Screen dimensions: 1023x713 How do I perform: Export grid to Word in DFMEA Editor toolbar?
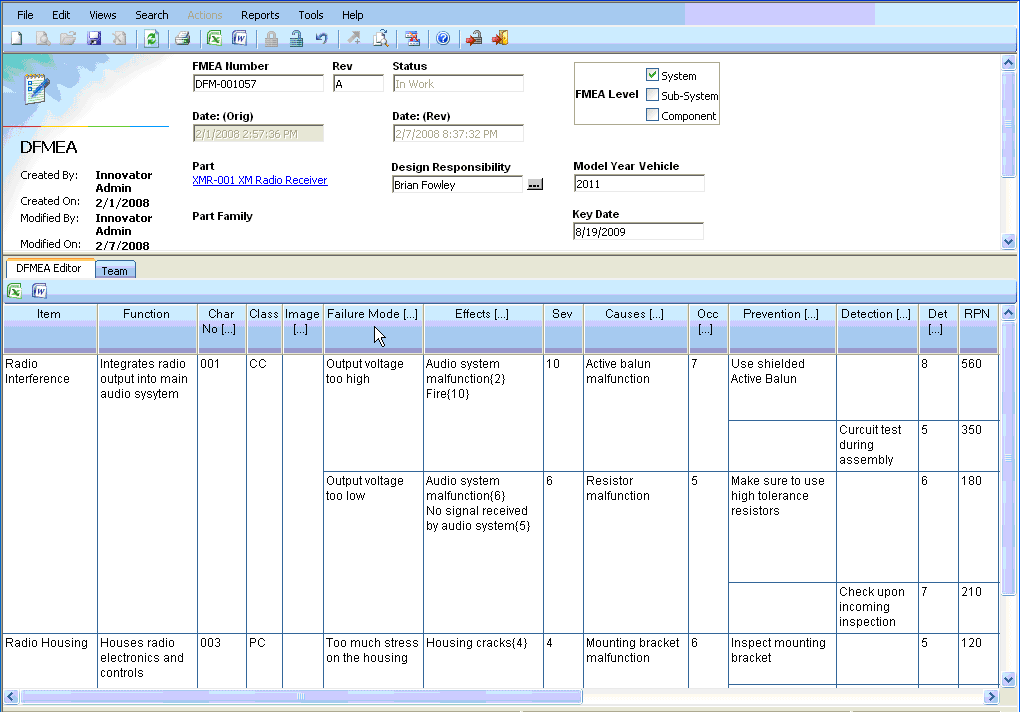39,291
